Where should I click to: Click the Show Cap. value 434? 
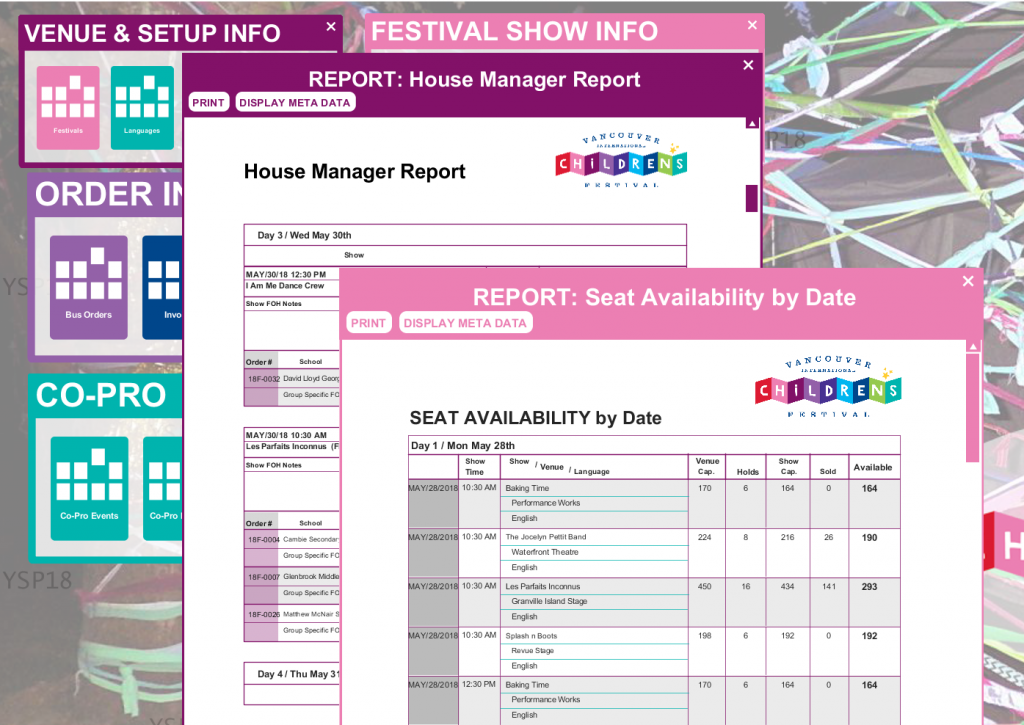tap(788, 587)
